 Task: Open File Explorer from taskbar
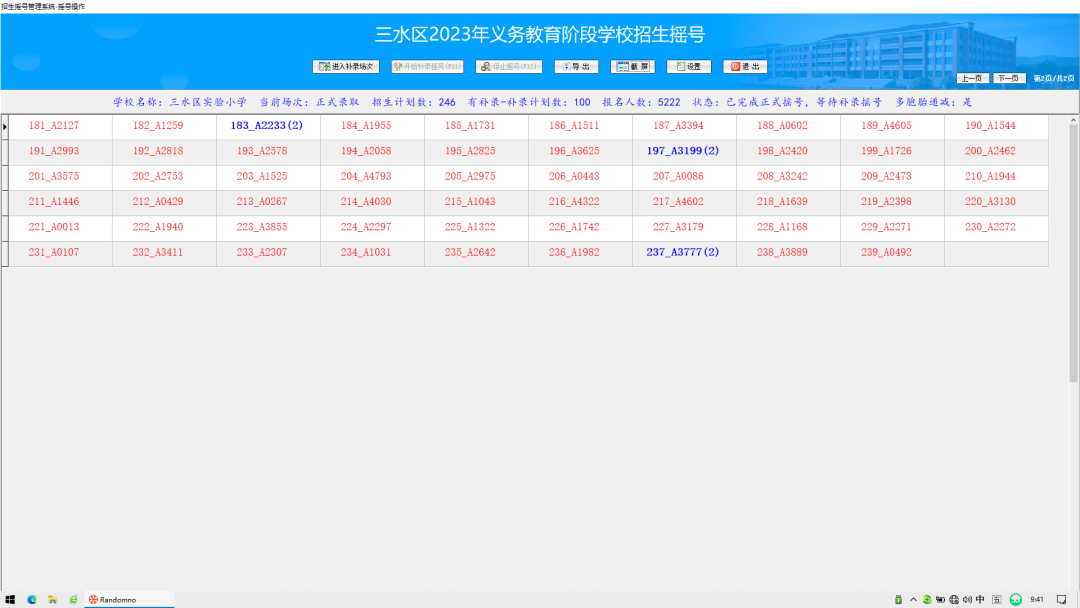[52, 600]
